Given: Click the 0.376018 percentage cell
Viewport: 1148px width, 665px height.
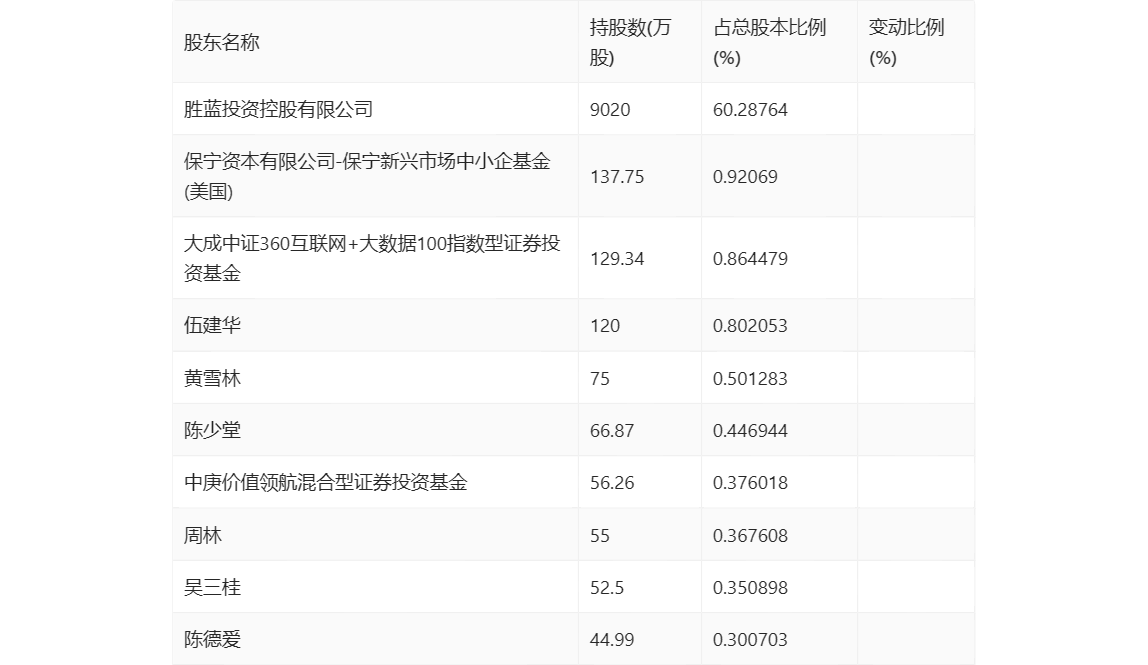Looking at the screenshot, I should [x=750, y=483].
